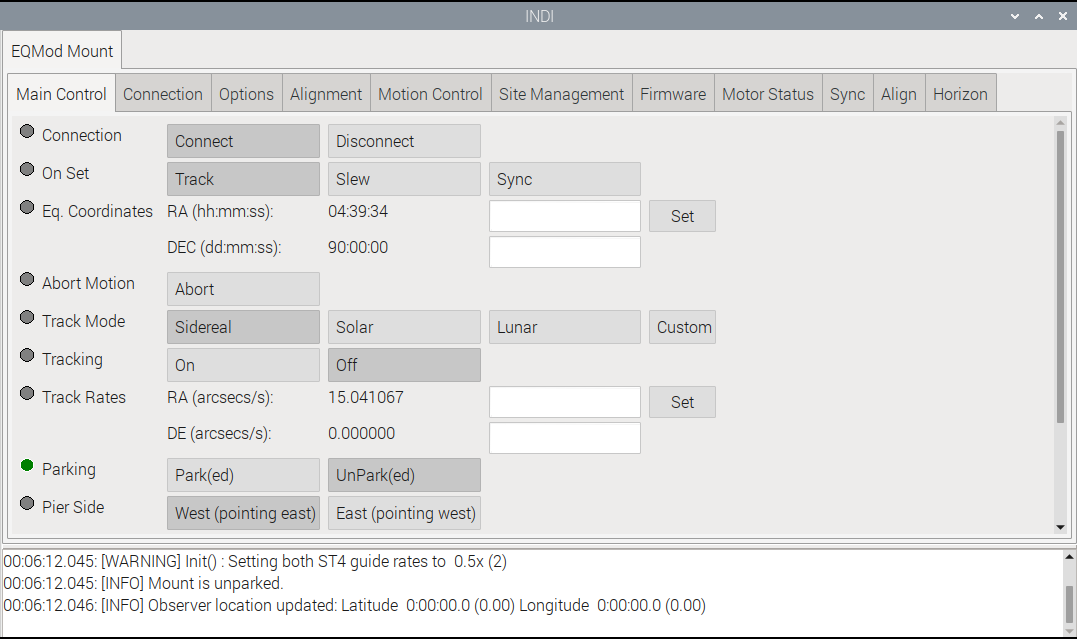Click the Tracking status LED
Image resolution: width=1077 pixels, height=639 pixels.
tap(27, 355)
